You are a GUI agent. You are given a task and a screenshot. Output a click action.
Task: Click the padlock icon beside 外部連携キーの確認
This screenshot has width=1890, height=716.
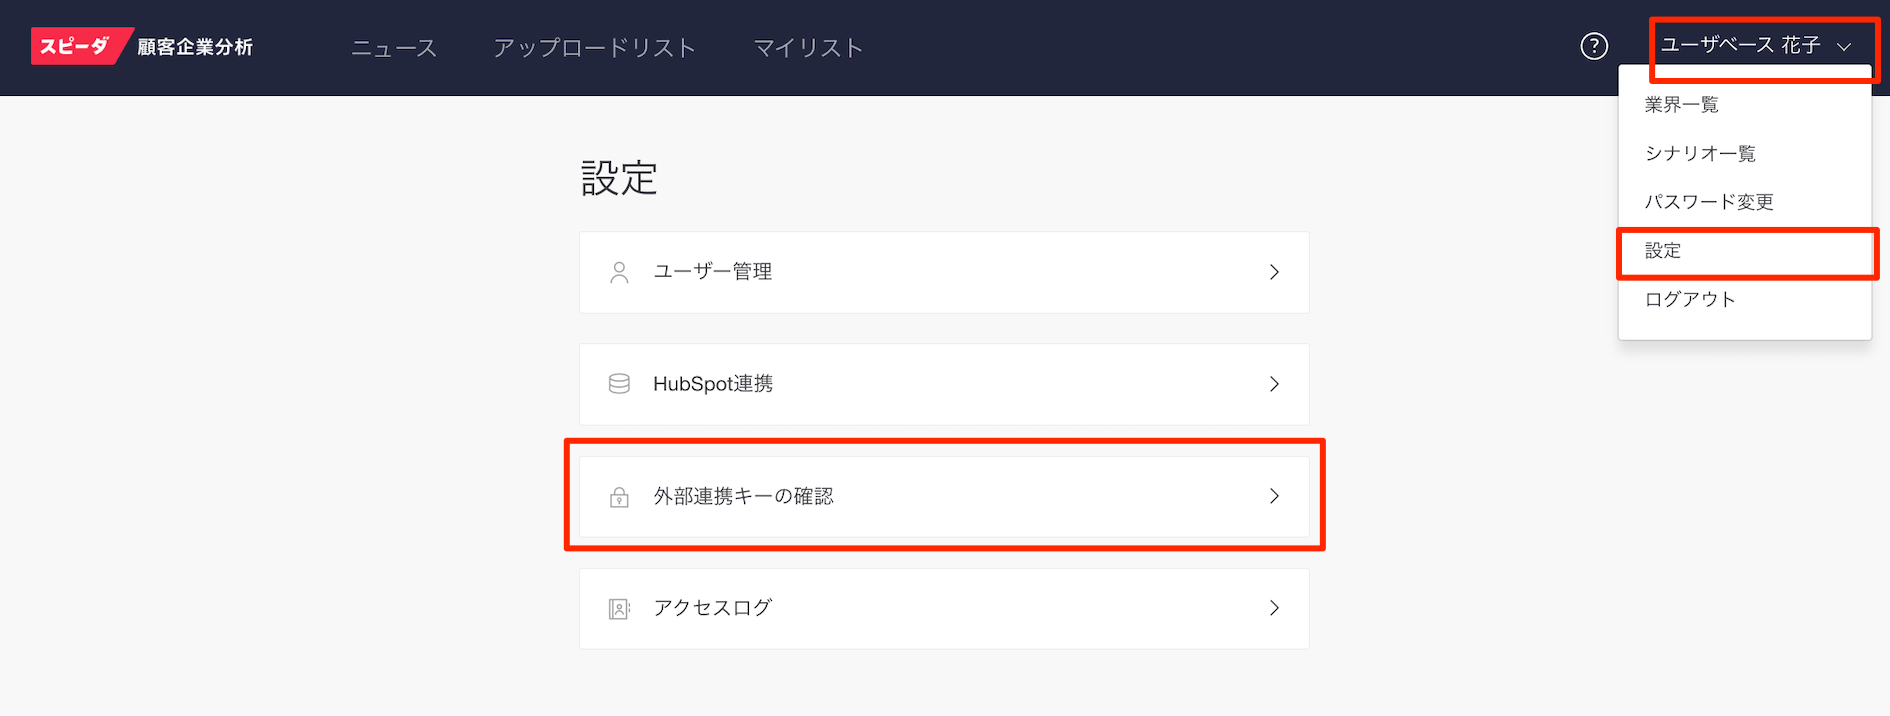click(x=620, y=496)
